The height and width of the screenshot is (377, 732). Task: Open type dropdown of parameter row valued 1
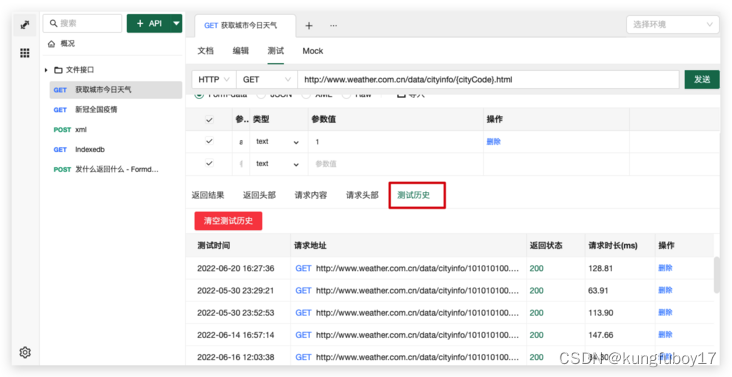277,142
